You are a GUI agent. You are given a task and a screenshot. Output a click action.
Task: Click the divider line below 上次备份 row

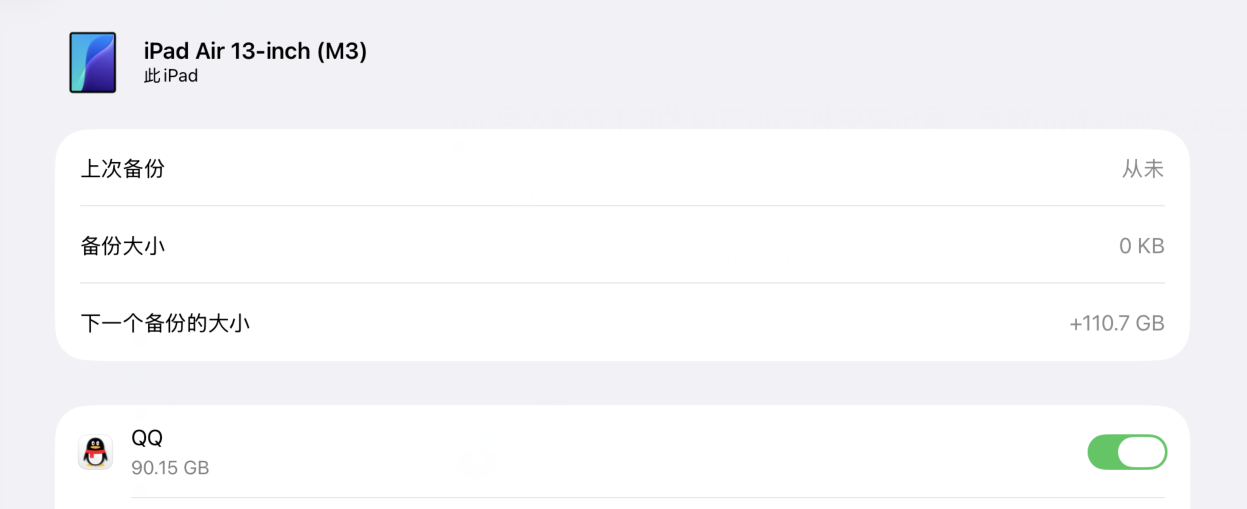click(622, 206)
